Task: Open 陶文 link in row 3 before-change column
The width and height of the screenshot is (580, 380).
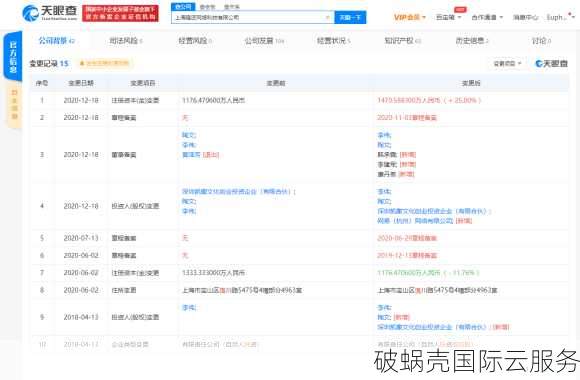Action: [x=189, y=135]
